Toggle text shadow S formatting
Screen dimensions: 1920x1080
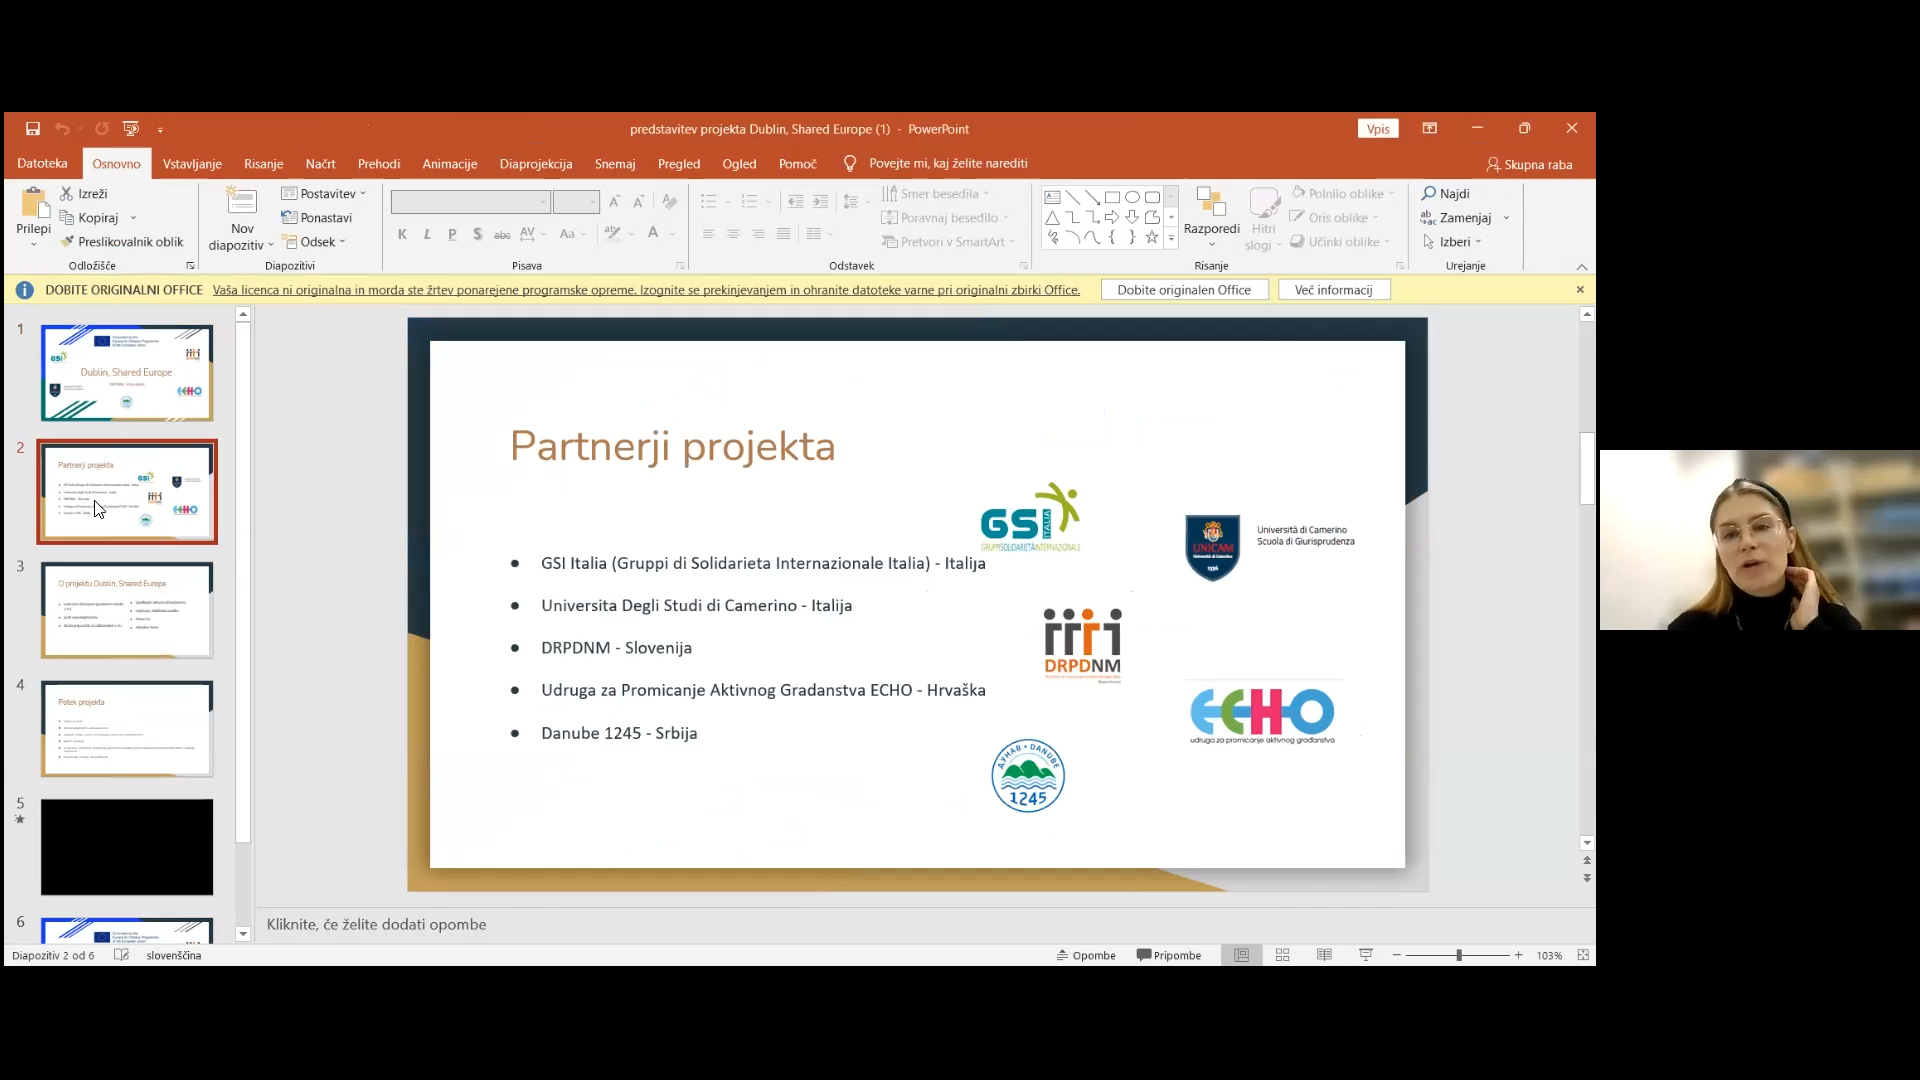tap(477, 234)
